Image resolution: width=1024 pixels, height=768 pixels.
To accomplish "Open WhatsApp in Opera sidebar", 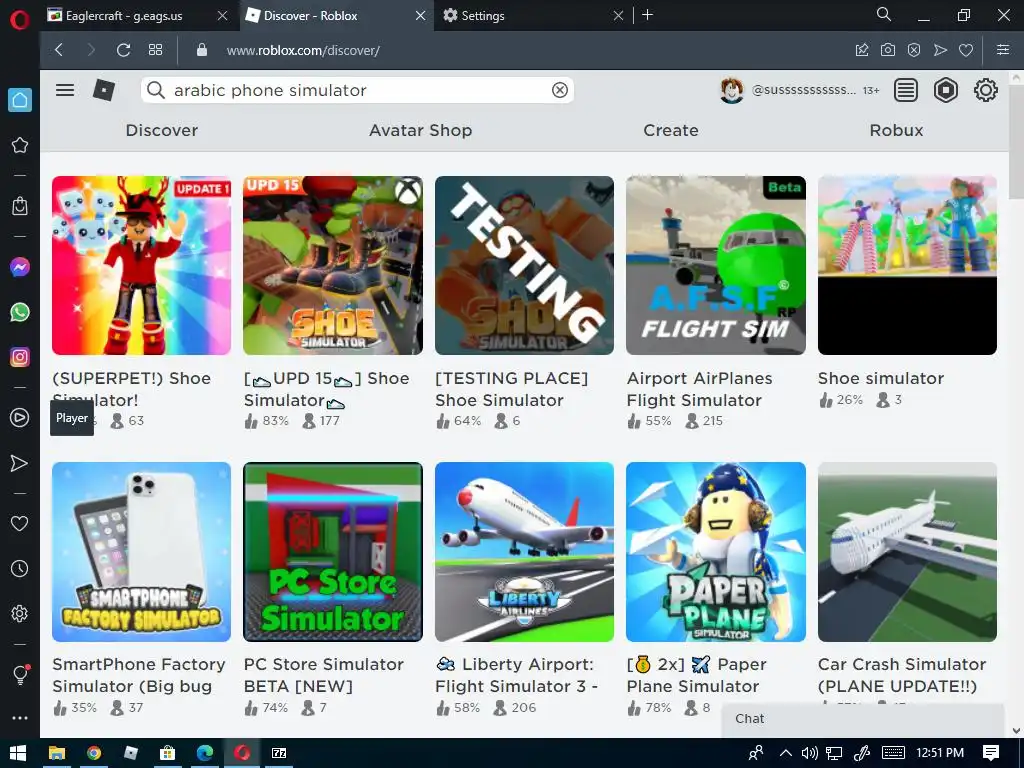I will (x=20, y=312).
